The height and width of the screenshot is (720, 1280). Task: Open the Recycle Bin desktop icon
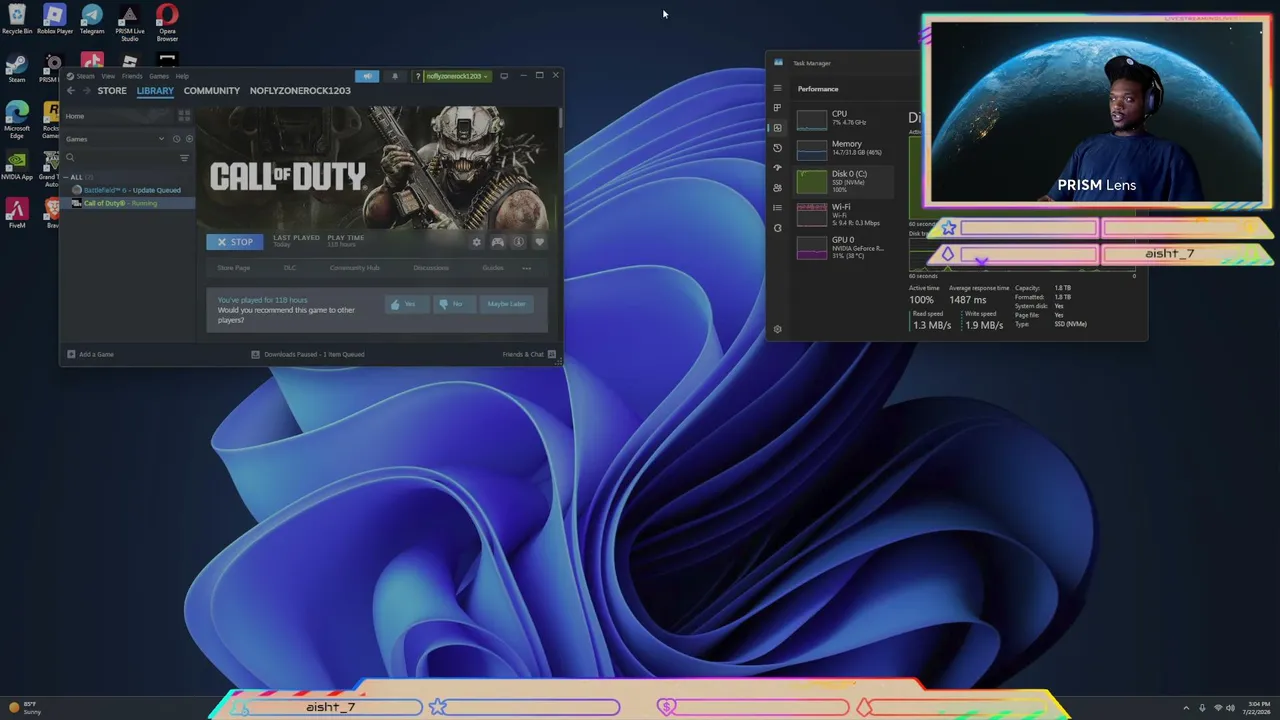17,19
